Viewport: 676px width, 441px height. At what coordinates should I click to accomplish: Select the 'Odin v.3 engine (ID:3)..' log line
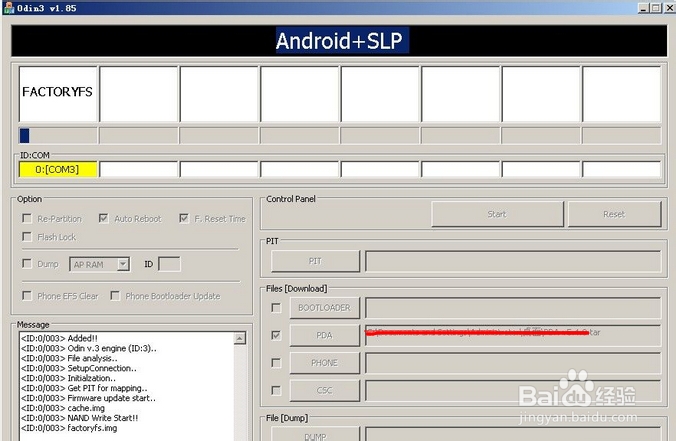[89, 348]
